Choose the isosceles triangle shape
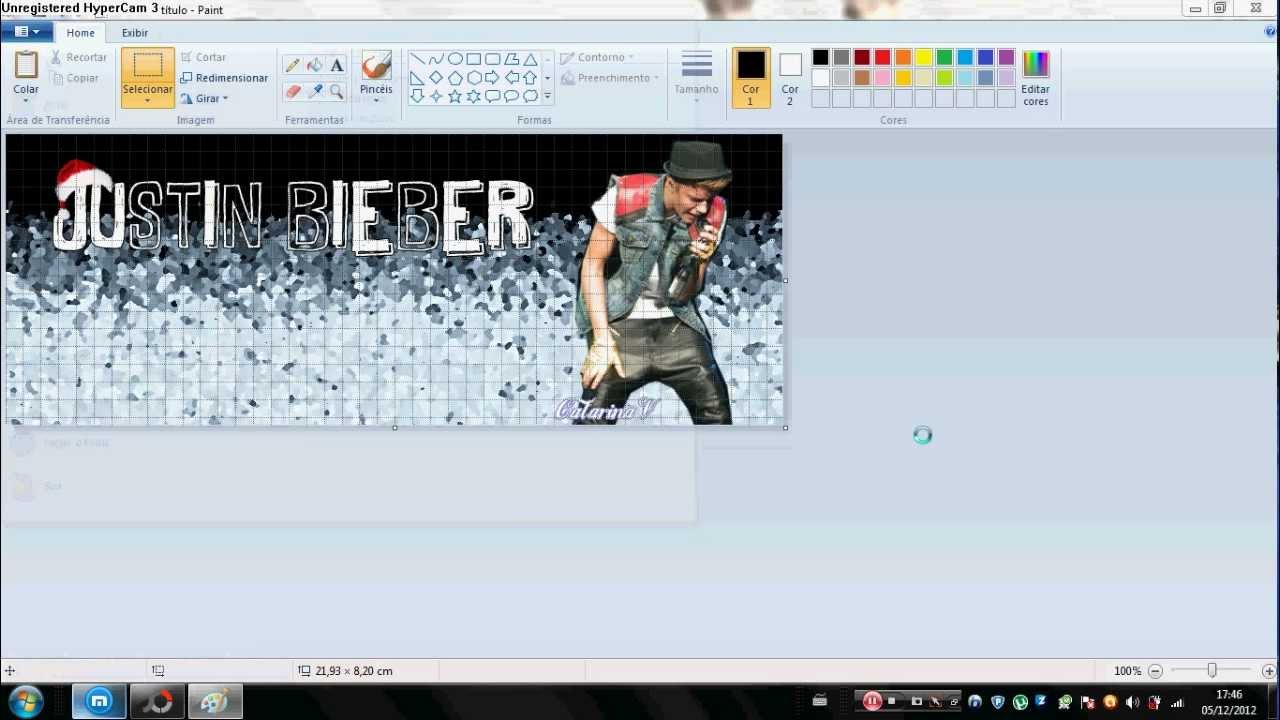Screen dimensions: 1280x720 pos(531,59)
